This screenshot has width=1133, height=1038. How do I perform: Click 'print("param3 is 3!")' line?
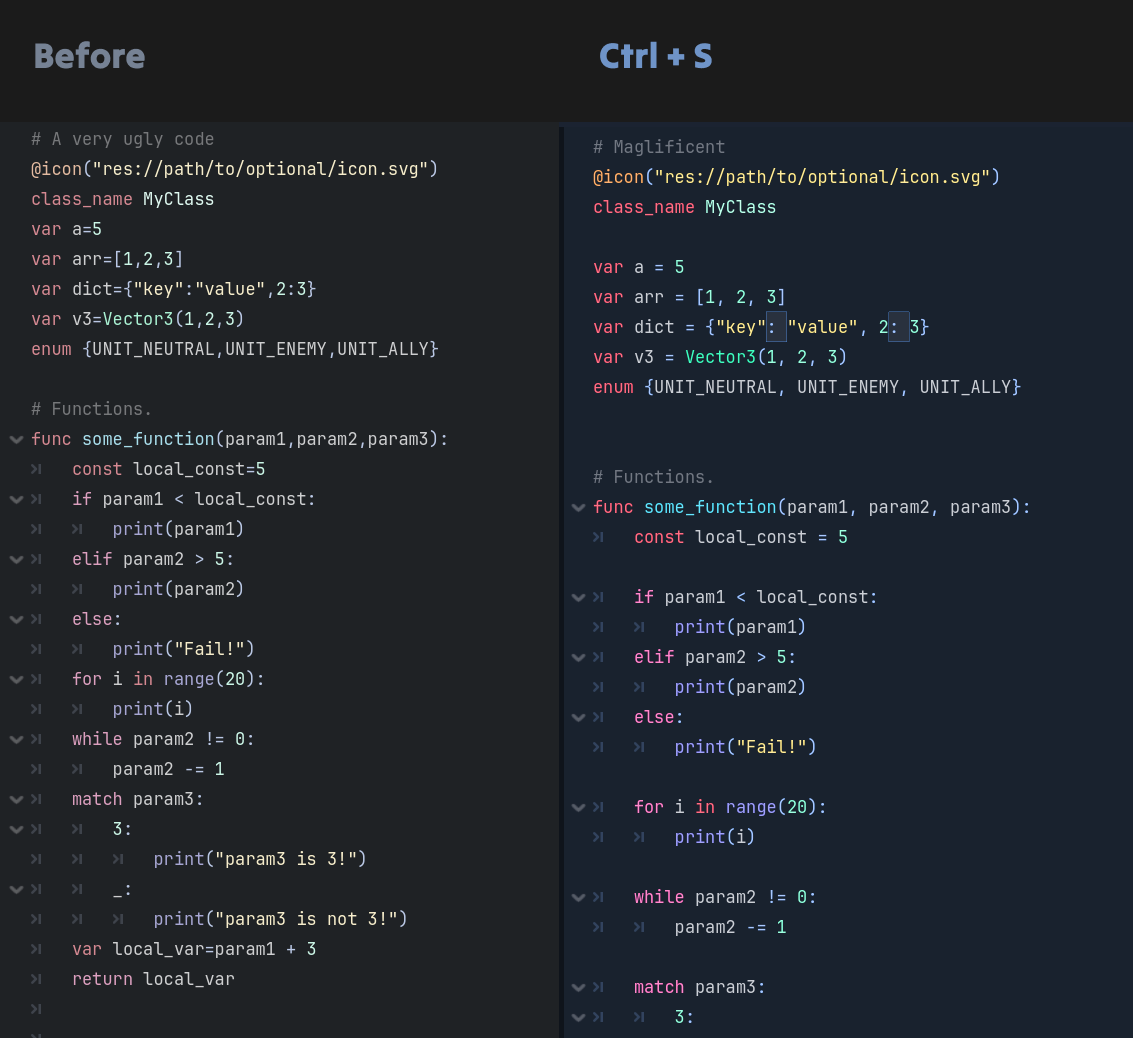point(260,860)
